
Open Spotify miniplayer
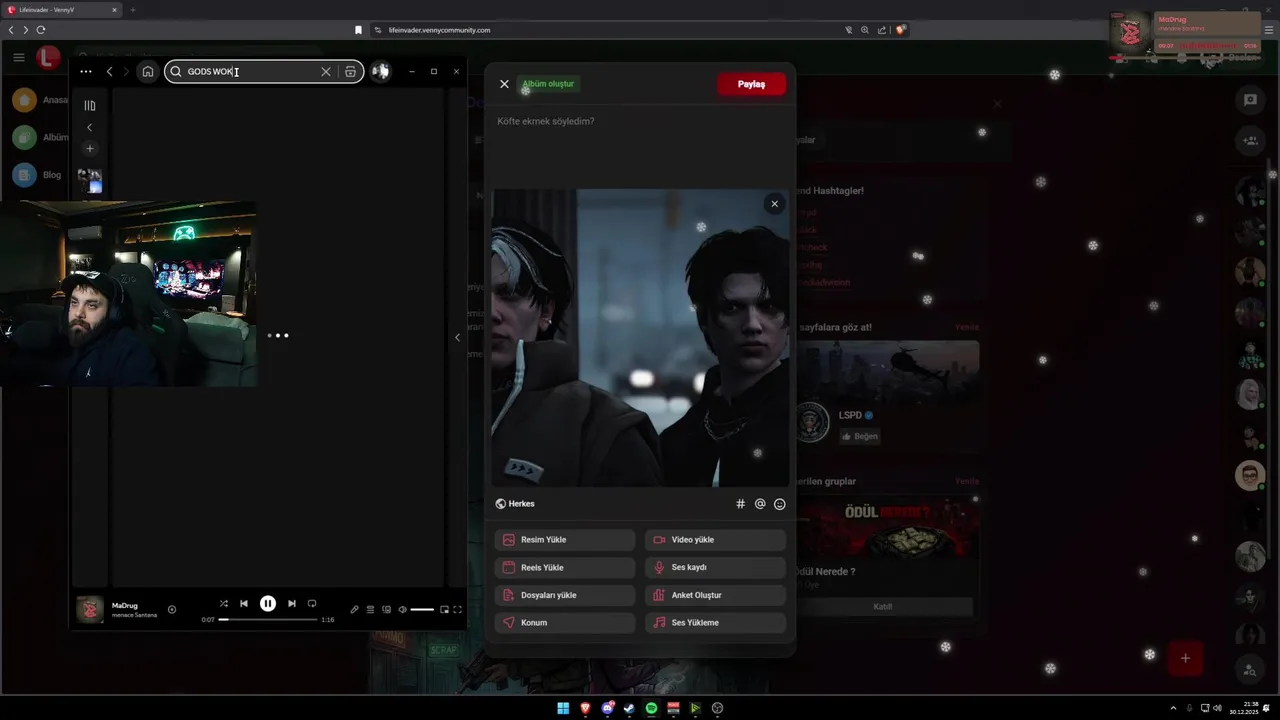pos(445,609)
